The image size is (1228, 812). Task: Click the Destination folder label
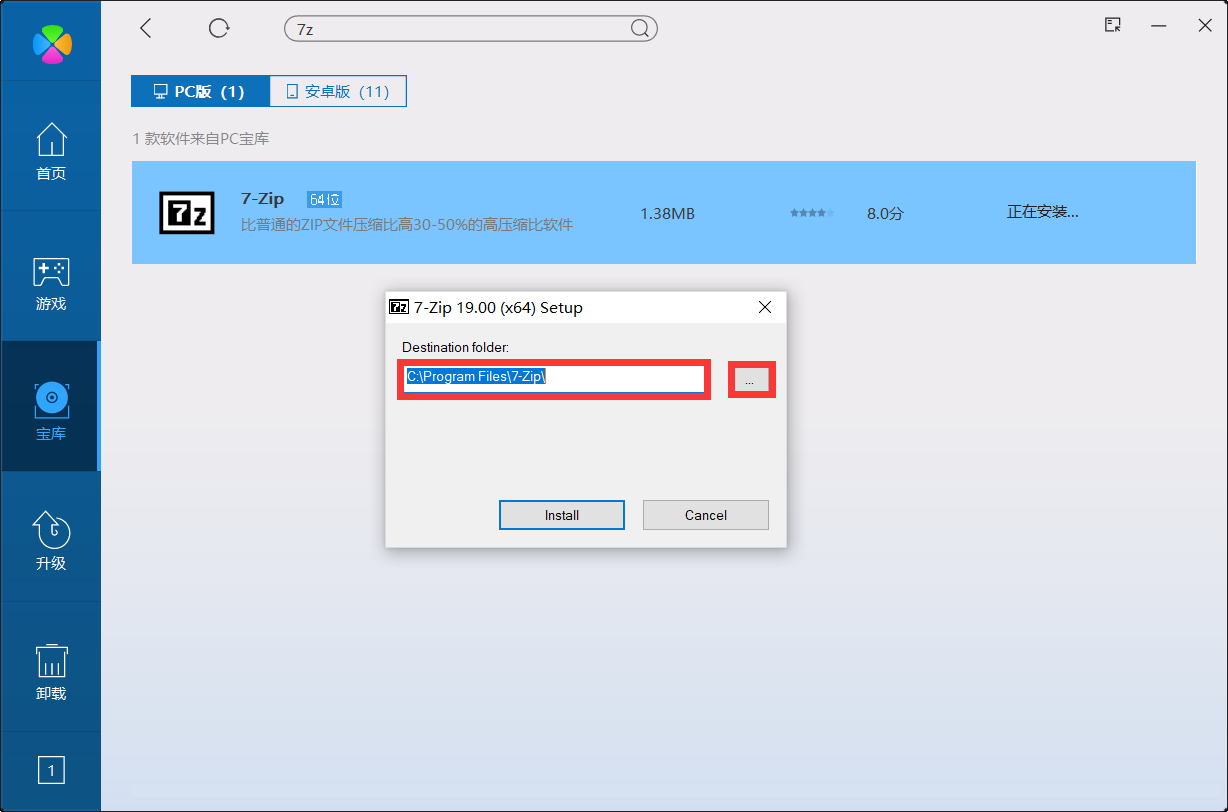pyautogui.click(x=456, y=347)
